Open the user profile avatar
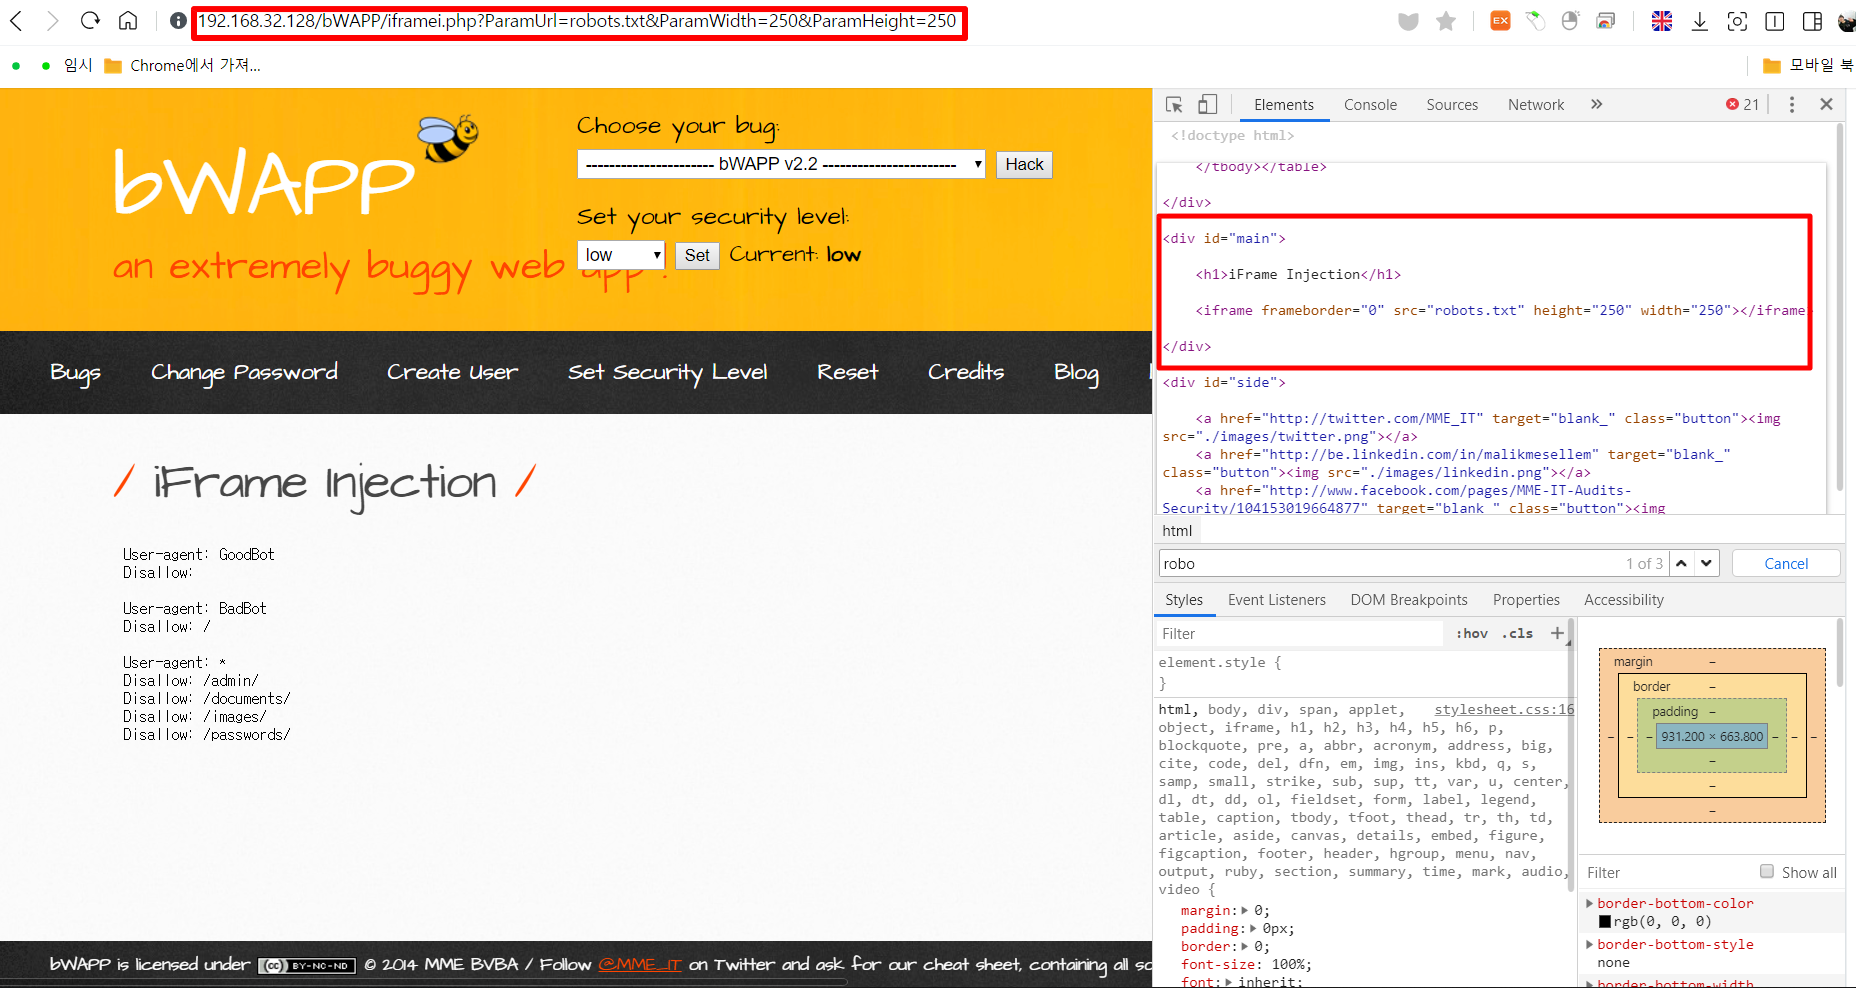 (1846, 21)
